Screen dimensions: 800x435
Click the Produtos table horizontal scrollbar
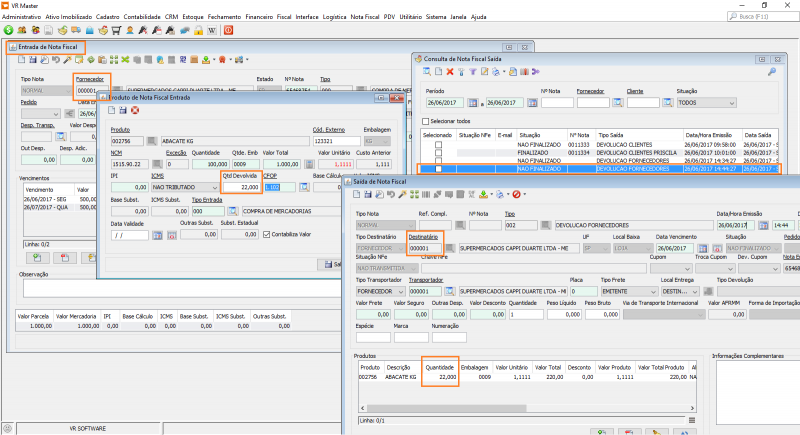[446, 408]
